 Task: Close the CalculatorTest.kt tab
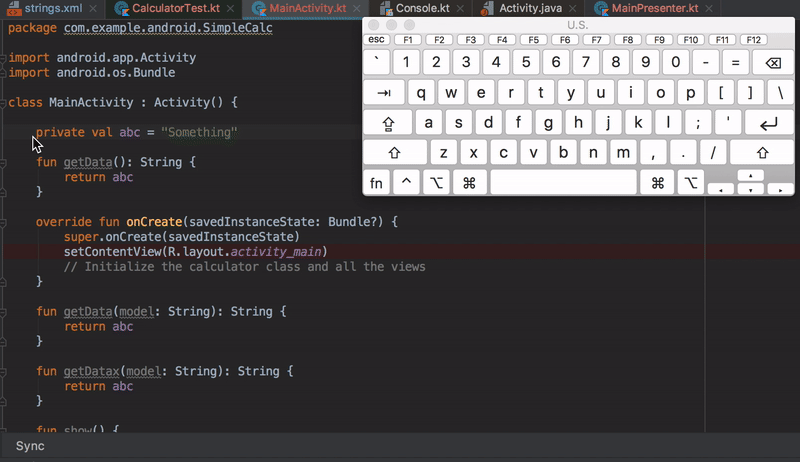point(231,9)
